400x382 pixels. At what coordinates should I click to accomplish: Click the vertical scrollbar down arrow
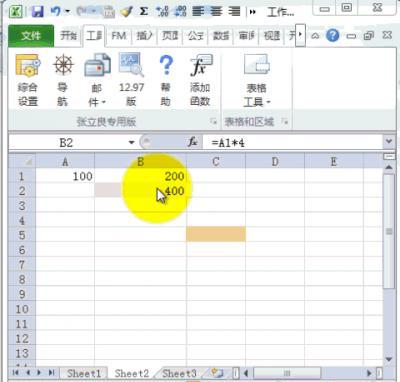point(389,359)
